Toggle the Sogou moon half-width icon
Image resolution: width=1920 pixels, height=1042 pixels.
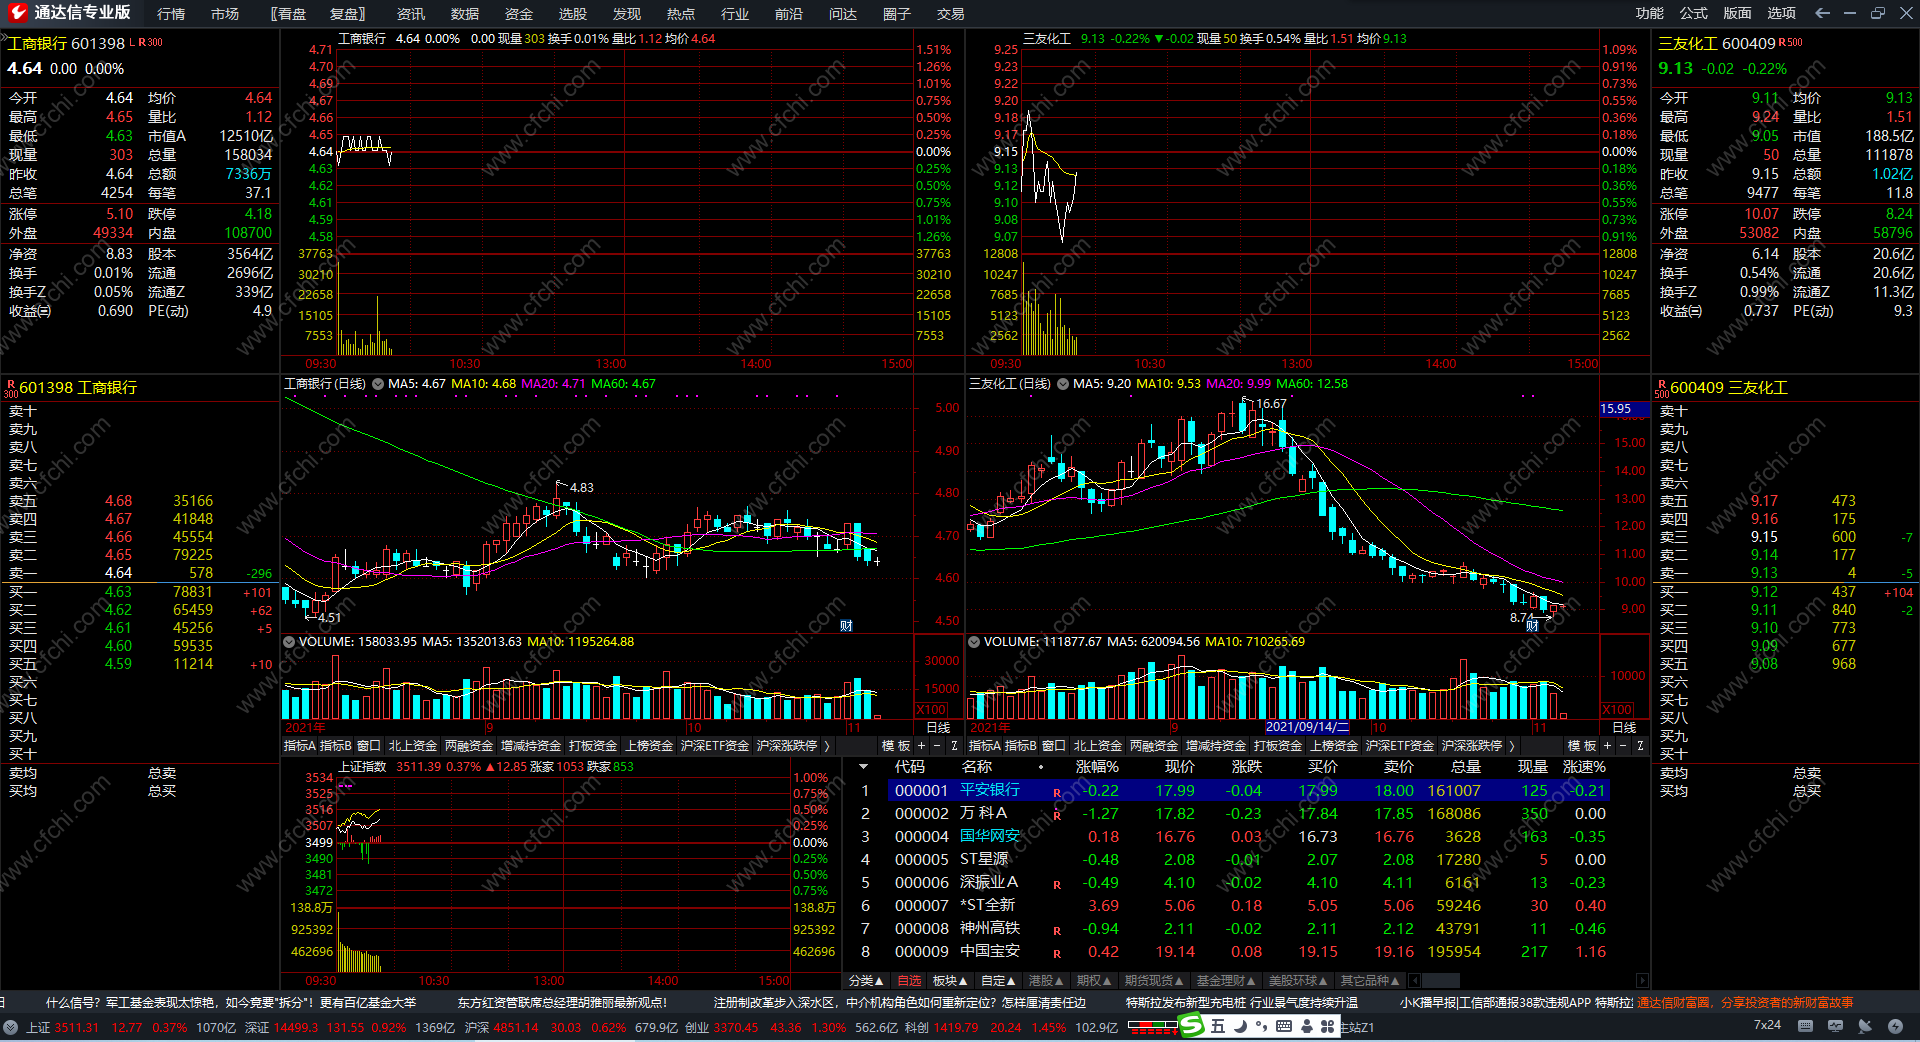click(x=1240, y=1026)
